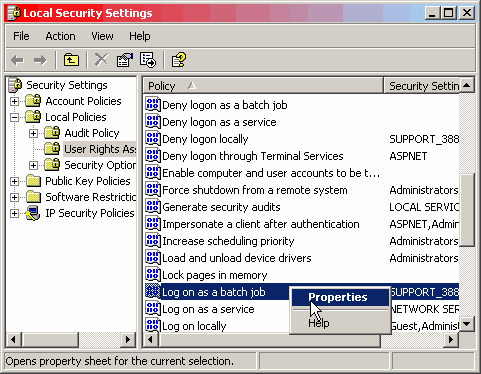The image size is (481, 374).
Task: Expand the Public Key Policies node
Action: pos(14,181)
